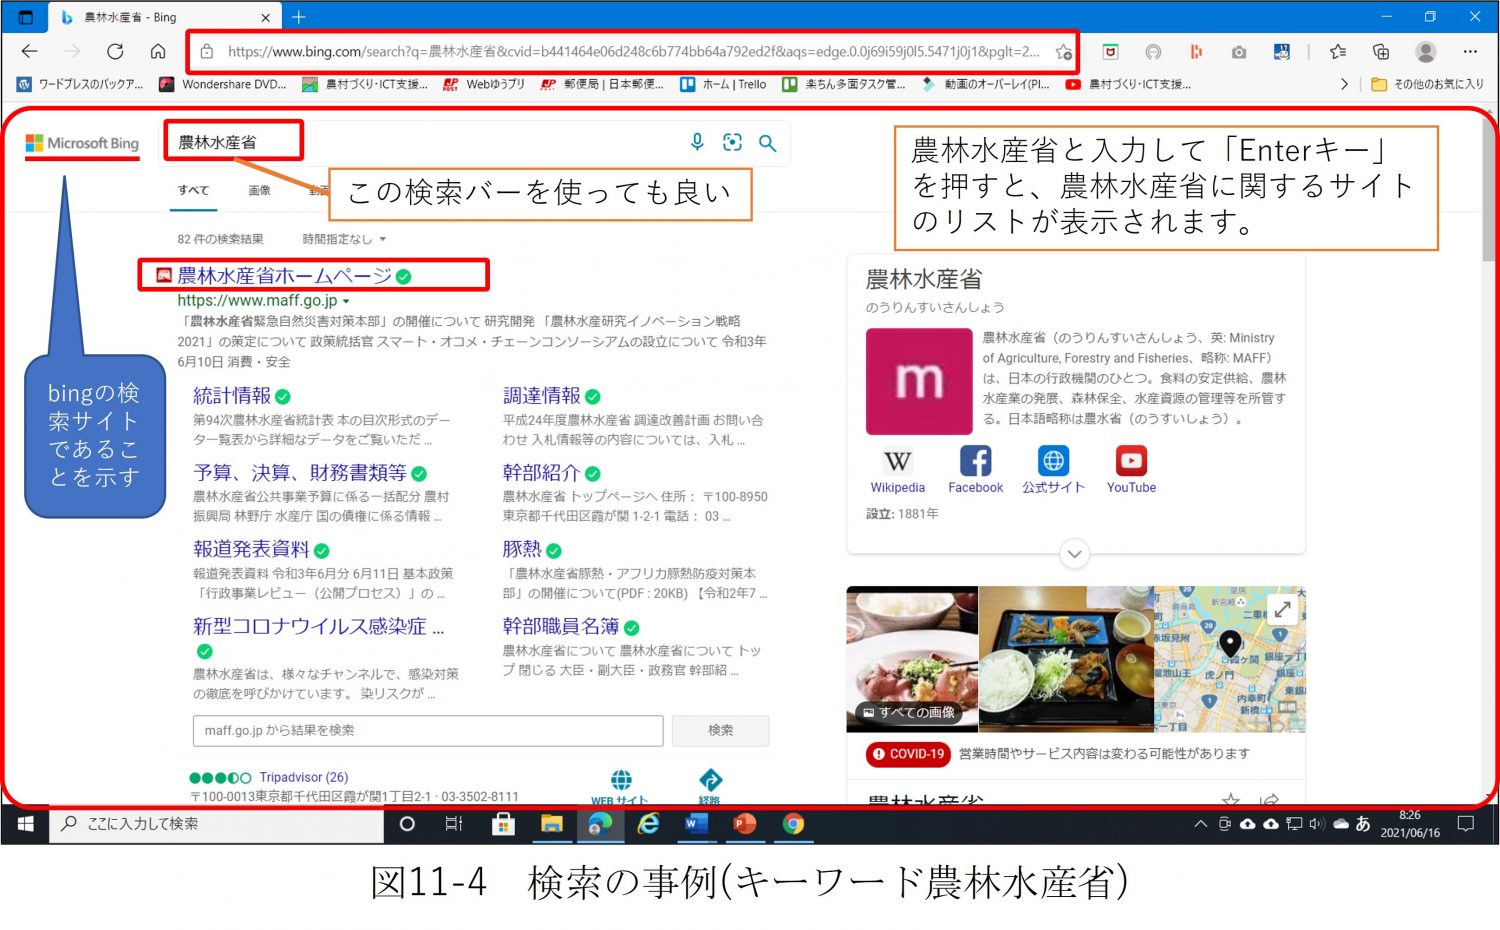Click the 検索 site search button
Image resolution: width=1500 pixels, height=930 pixels.
720,731
